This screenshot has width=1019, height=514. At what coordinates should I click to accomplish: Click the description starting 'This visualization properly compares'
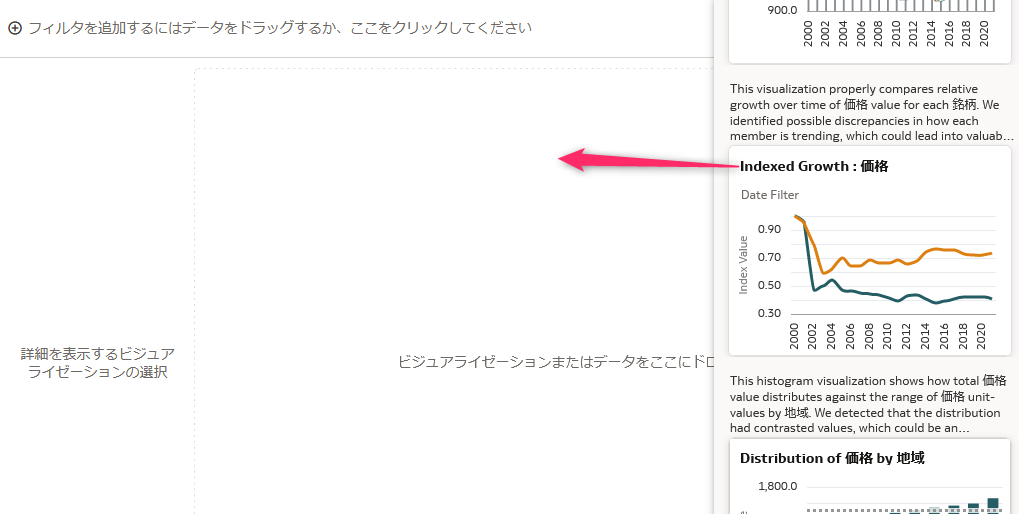coord(871,112)
